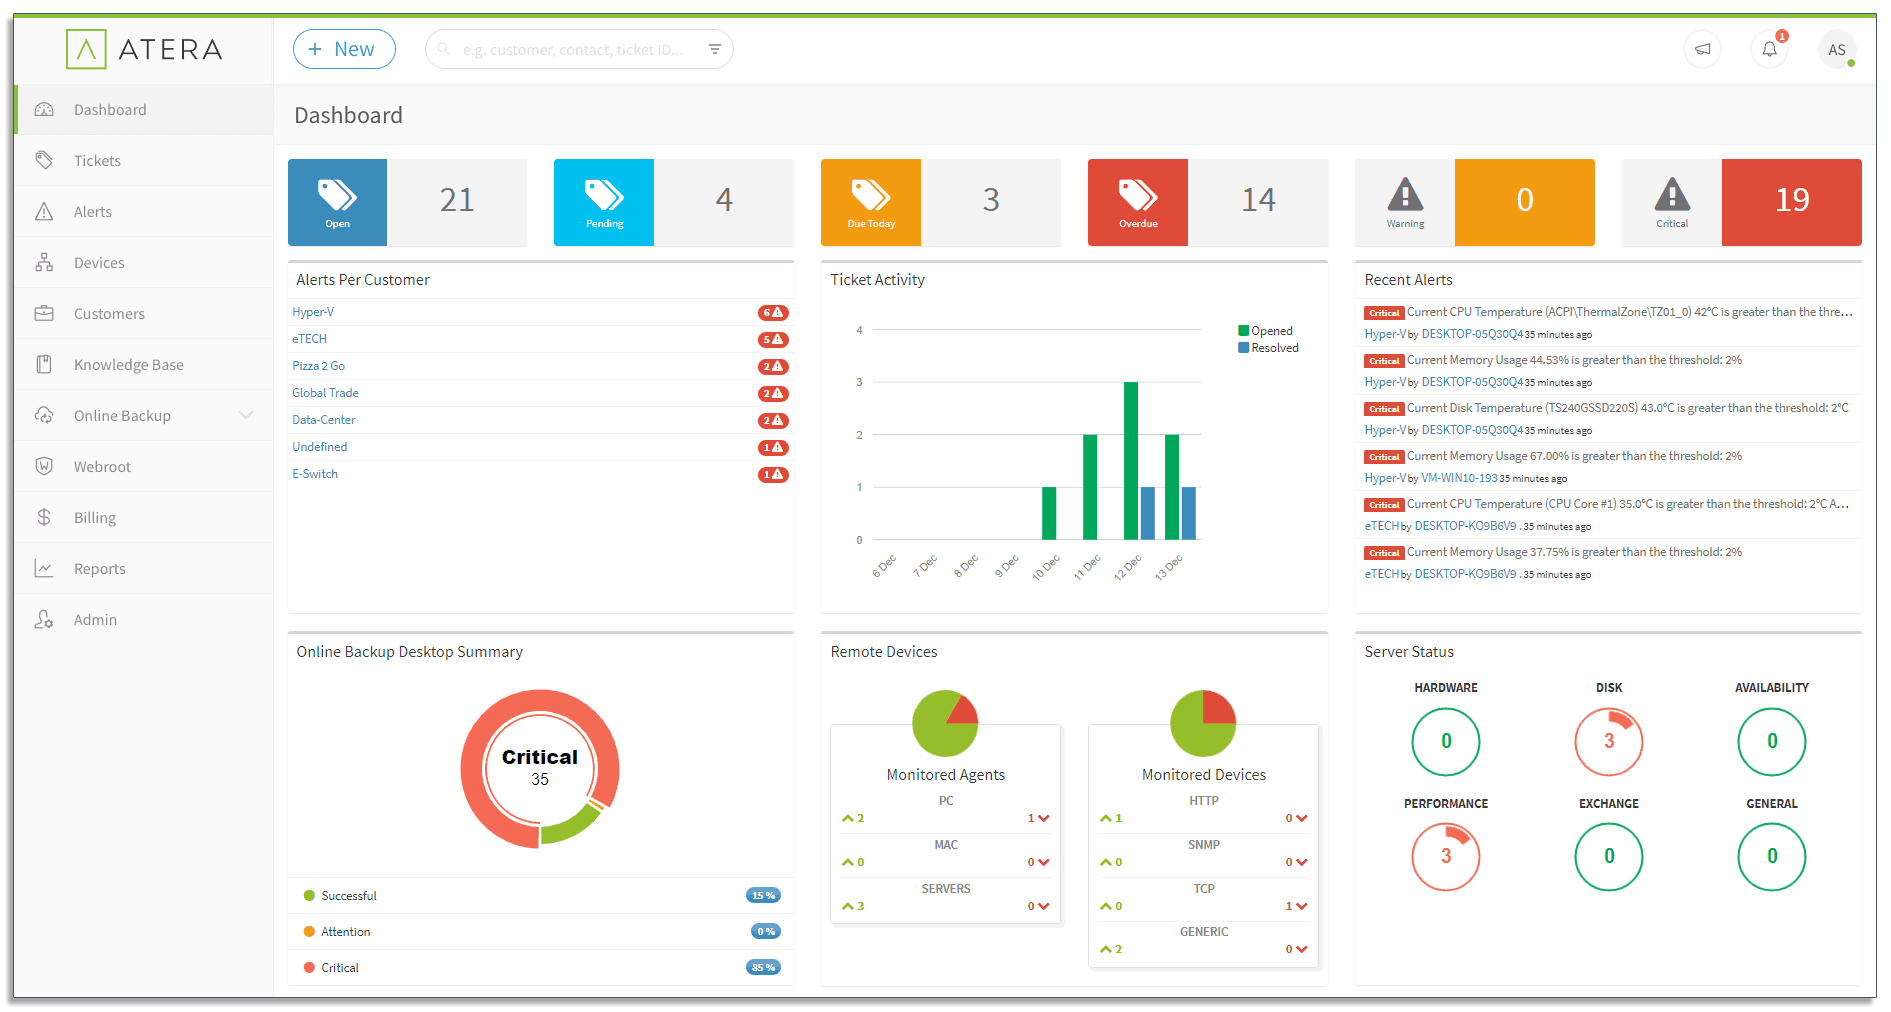Click the SERVERS up arrow count 3
This screenshot has height=1012, width=1891.
pyautogui.click(x=853, y=906)
